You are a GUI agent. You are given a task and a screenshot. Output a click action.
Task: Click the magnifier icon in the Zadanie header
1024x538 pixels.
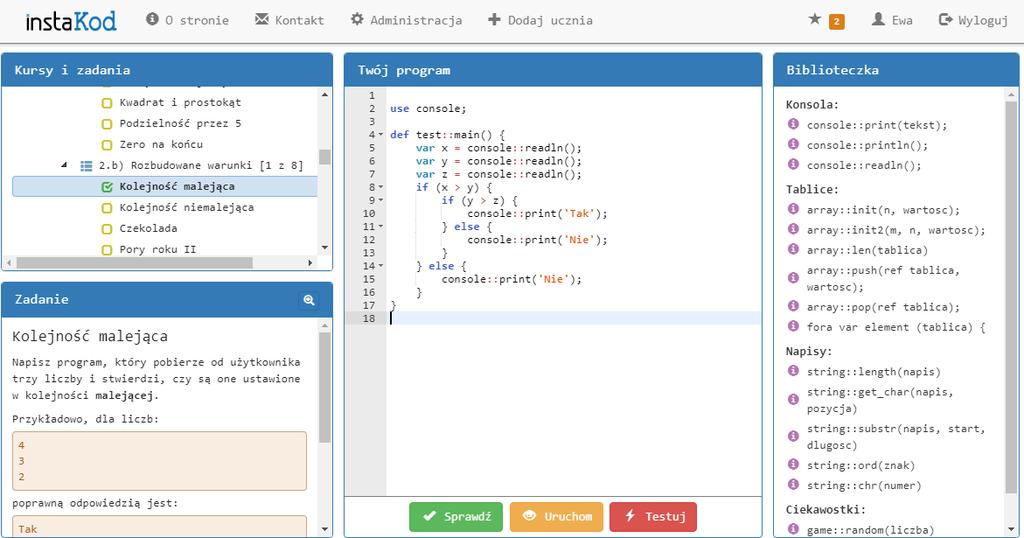[309, 300]
